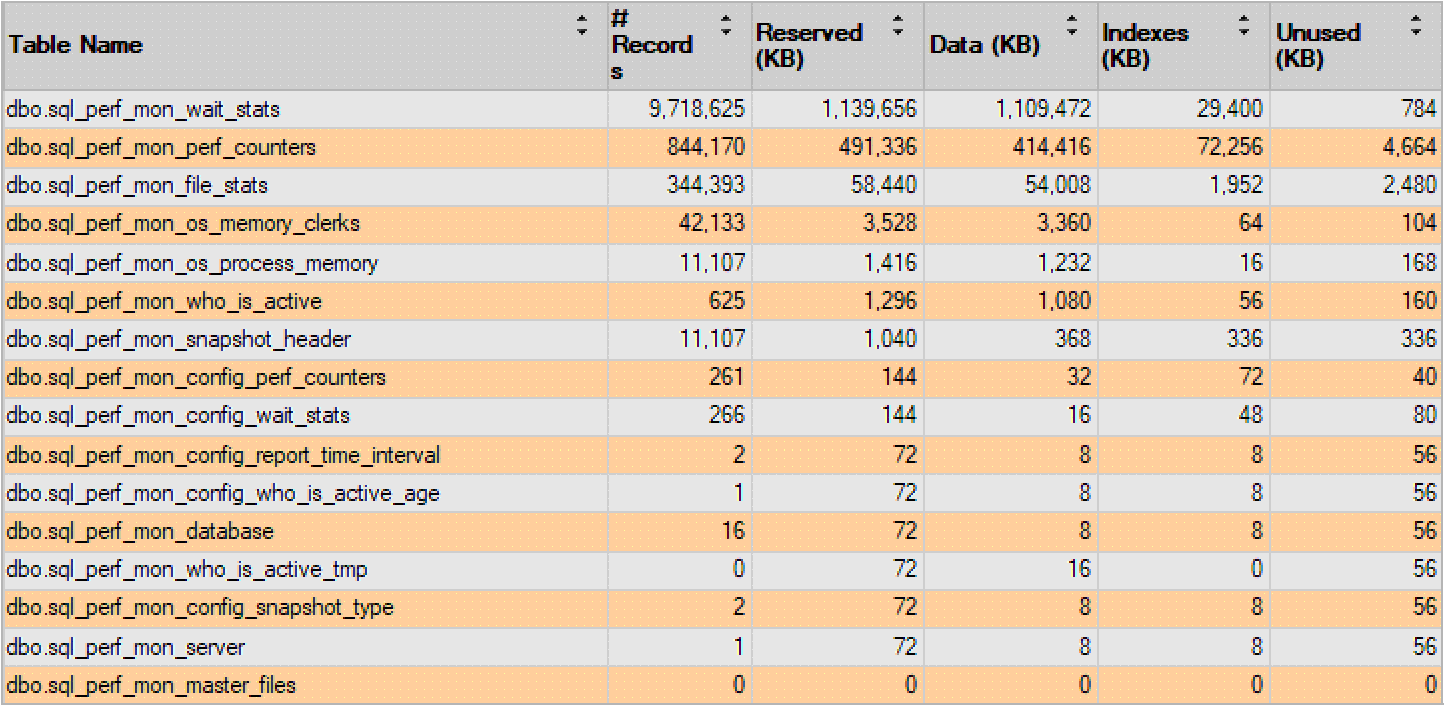The width and height of the screenshot is (1444, 706).
Task: Click the dbo.sql_perf_mon_file_stats table name
Action: click(137, 186)
